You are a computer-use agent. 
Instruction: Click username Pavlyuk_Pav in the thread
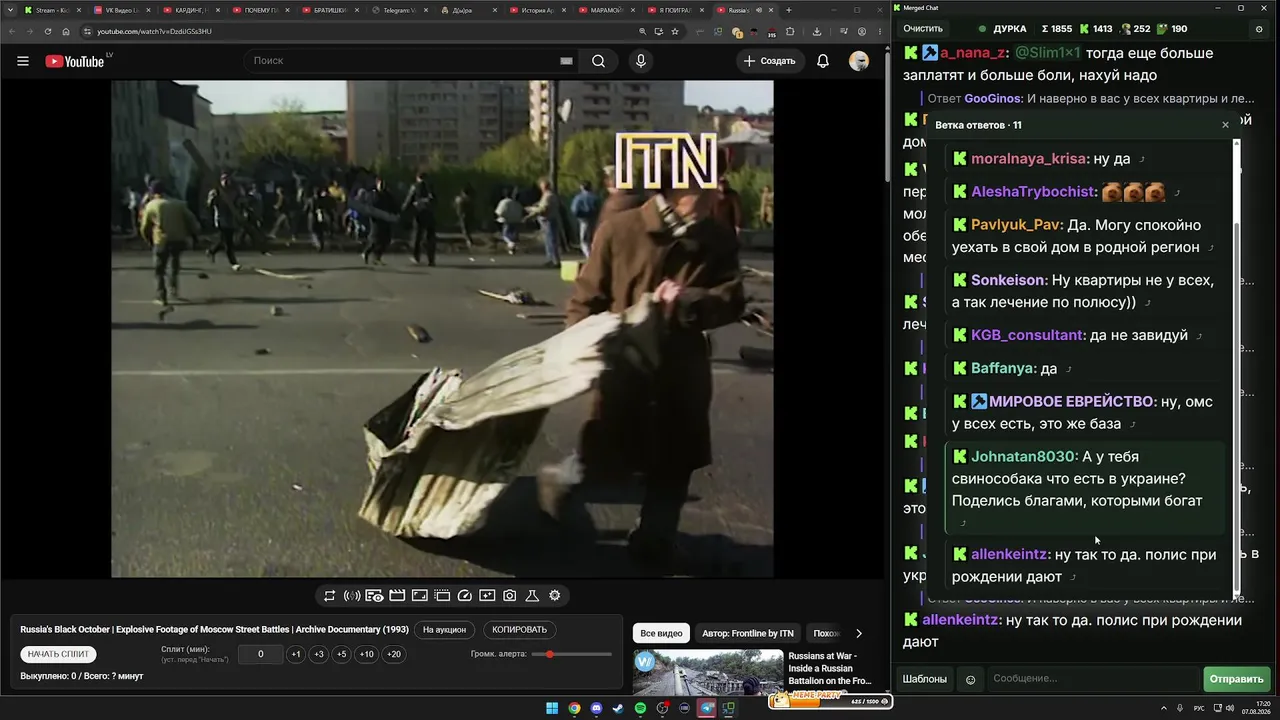pyautogui.click(x=1017, y=225)
